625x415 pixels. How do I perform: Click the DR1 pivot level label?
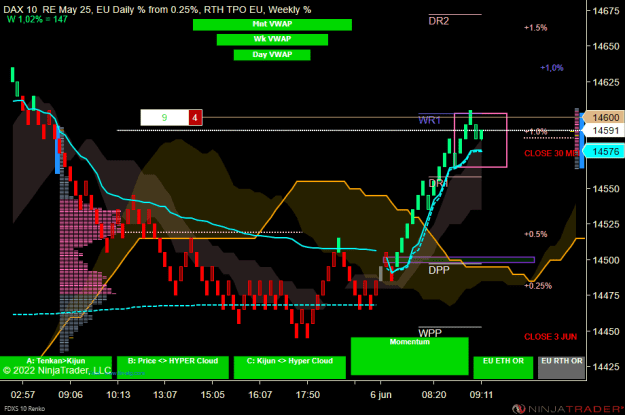tap(438, 183)
